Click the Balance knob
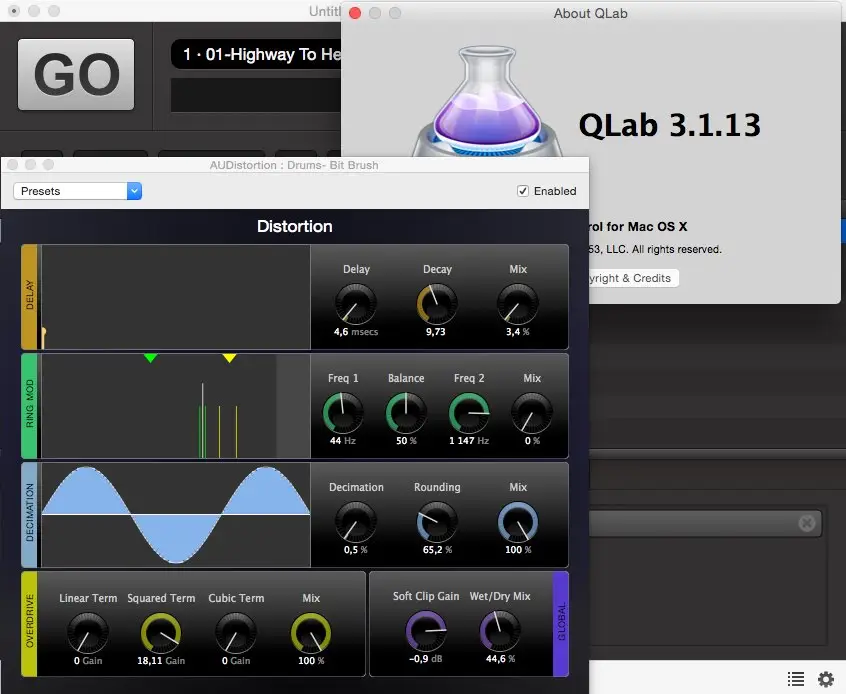 406,413
